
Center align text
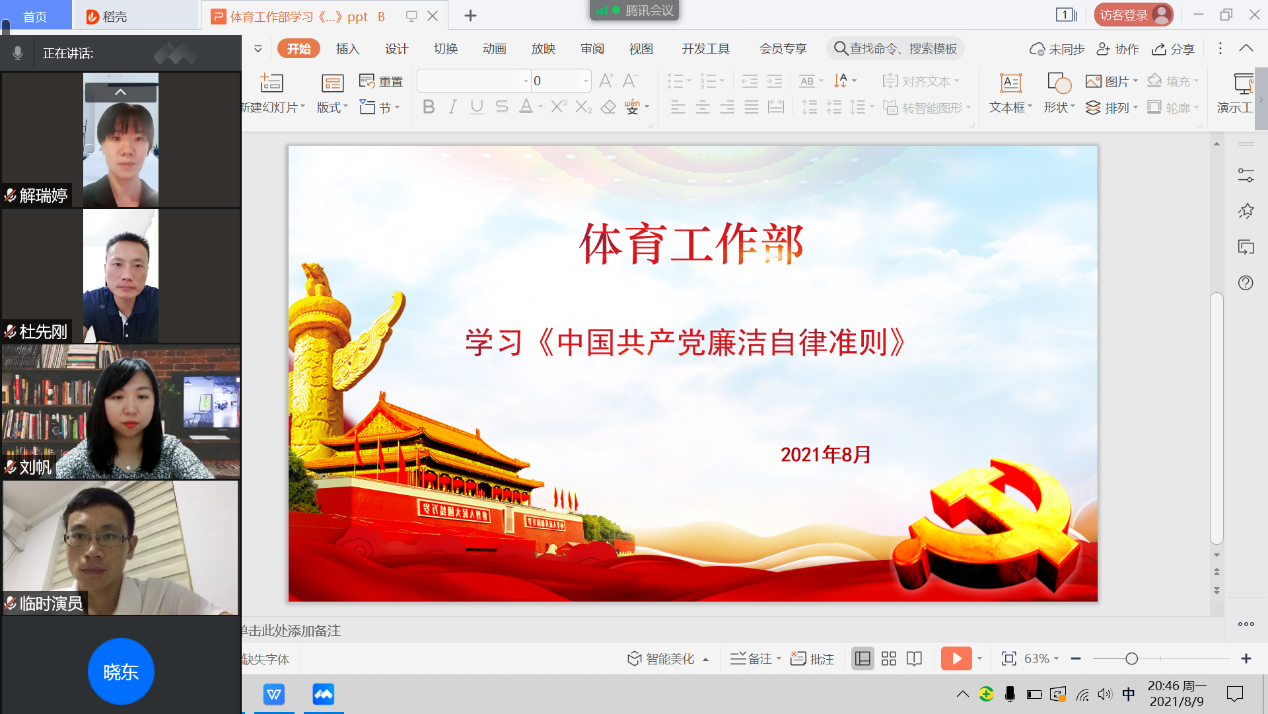pyautogui.click(x=702, y=107)
